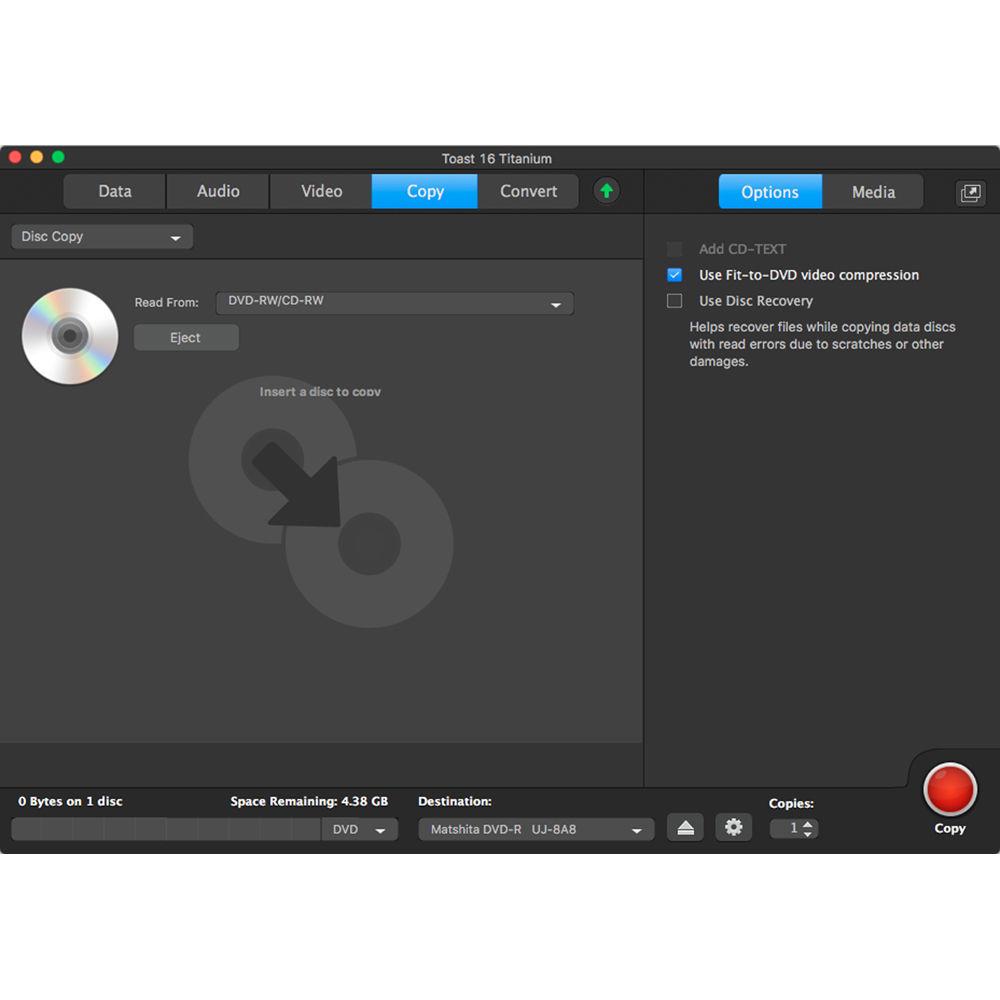
Task: Enable Use Disc Recovery option
Action: click(x=675, y=301)
